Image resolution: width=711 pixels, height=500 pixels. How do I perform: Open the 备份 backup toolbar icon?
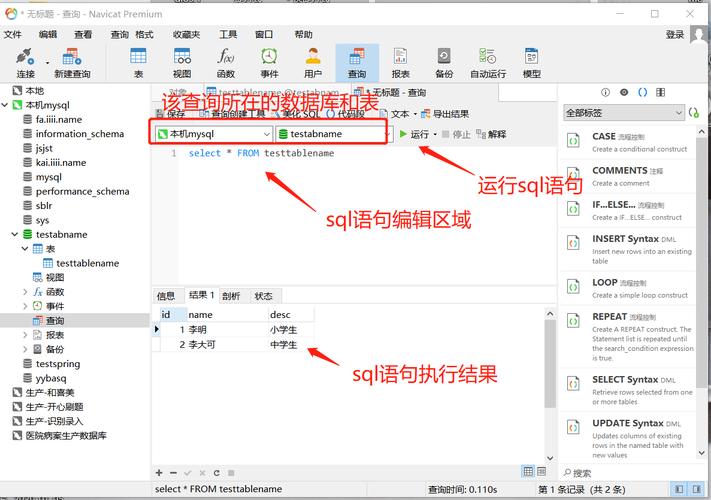(x=444, y=63)
